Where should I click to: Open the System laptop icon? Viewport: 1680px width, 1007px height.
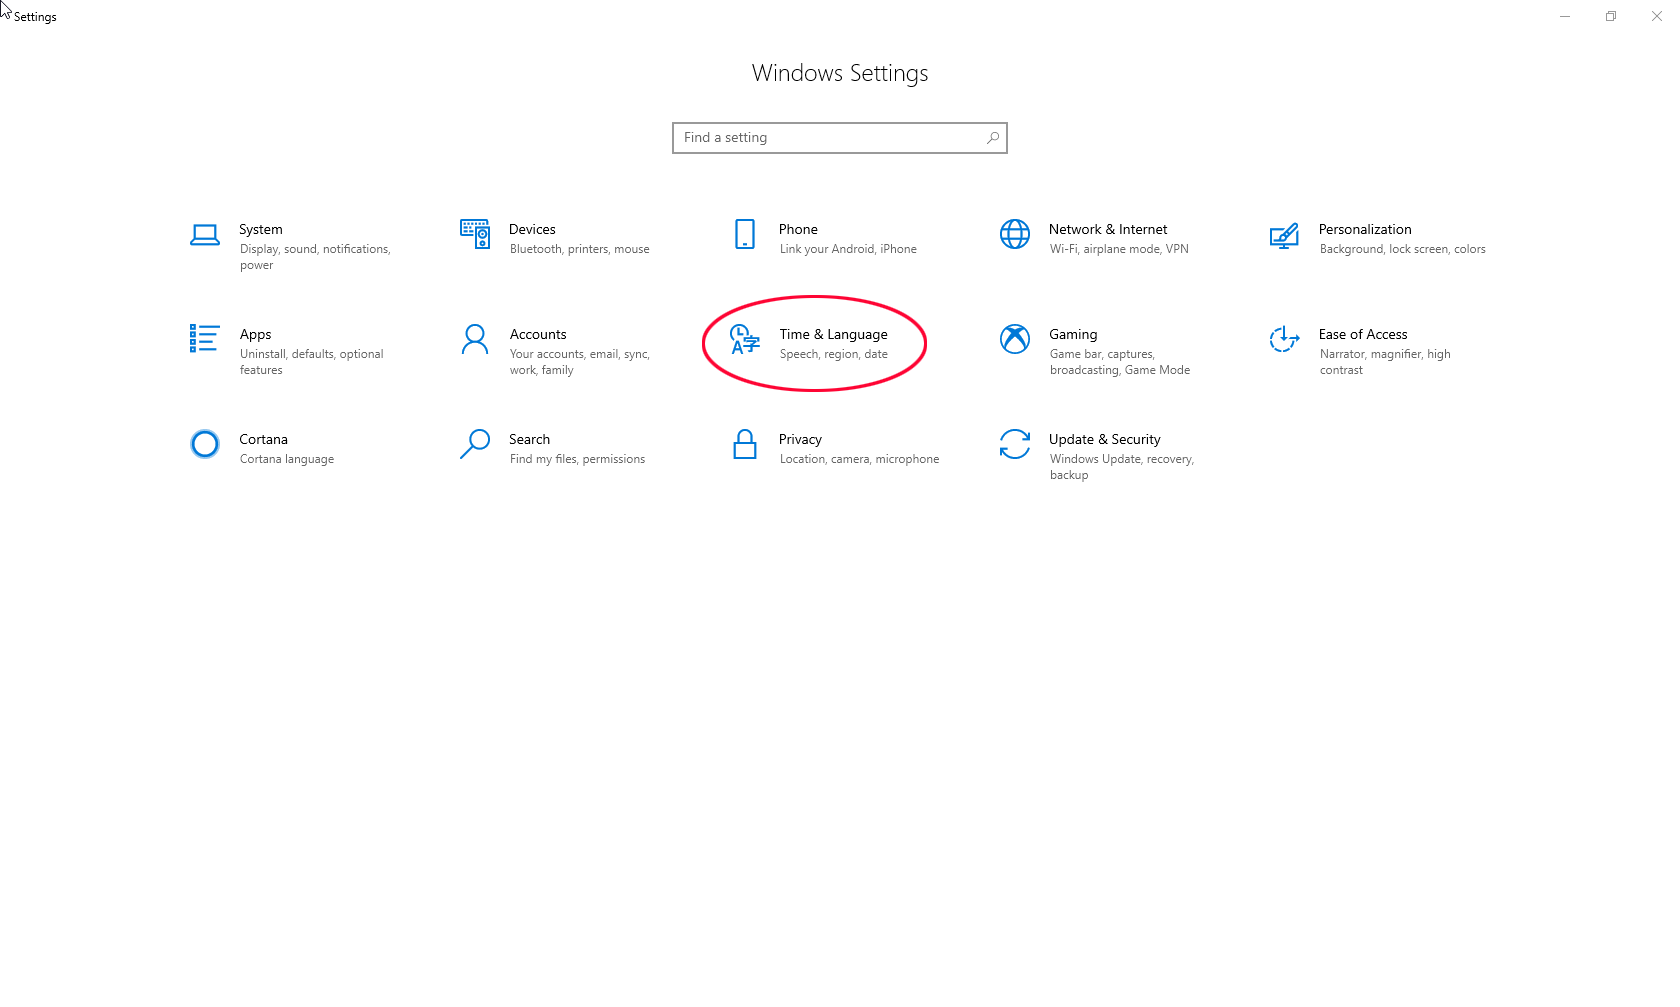pyautogui.click(x=205, y=235)
